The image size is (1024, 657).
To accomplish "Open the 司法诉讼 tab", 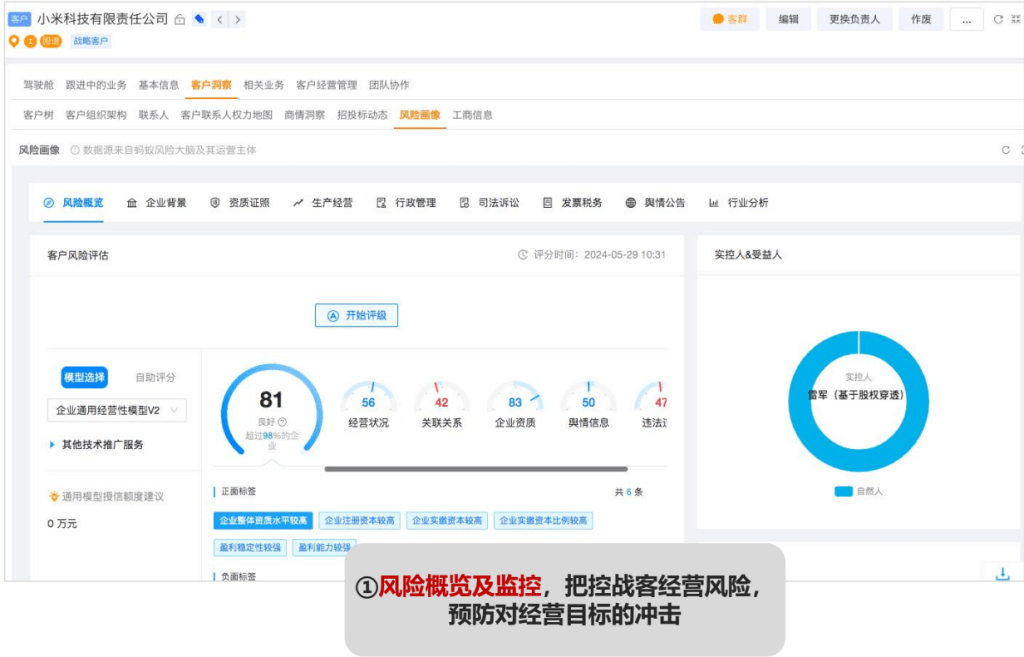I will [x=490, y=203].
